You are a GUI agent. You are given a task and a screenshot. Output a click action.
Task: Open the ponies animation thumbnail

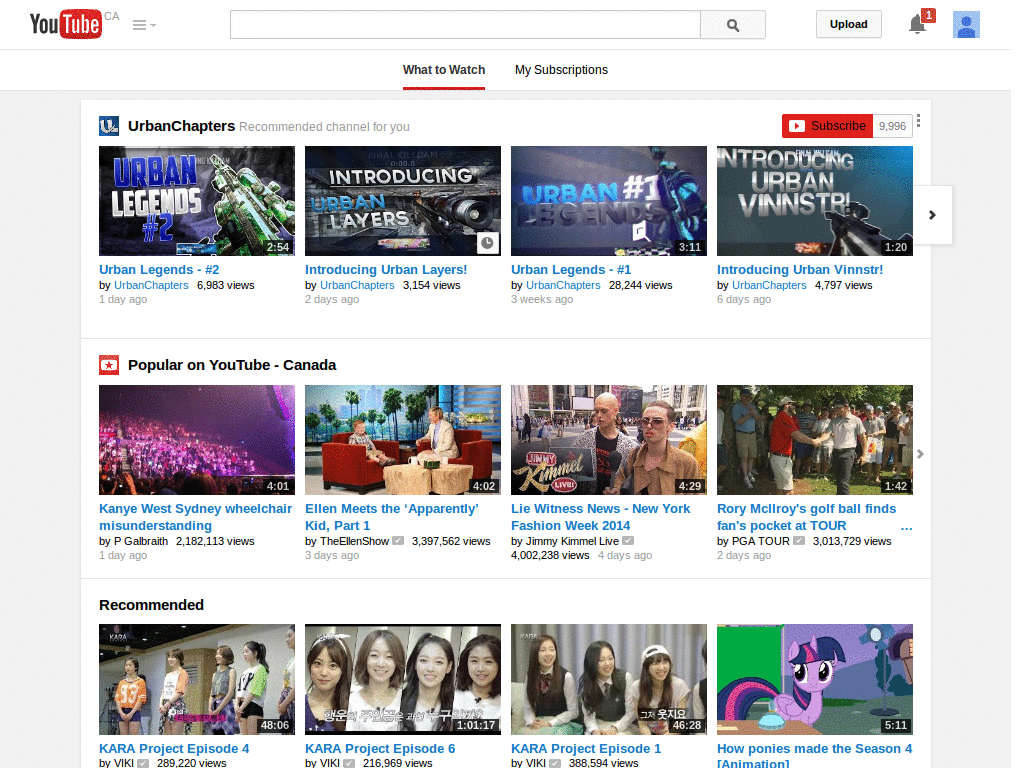[x=814, y=679]
